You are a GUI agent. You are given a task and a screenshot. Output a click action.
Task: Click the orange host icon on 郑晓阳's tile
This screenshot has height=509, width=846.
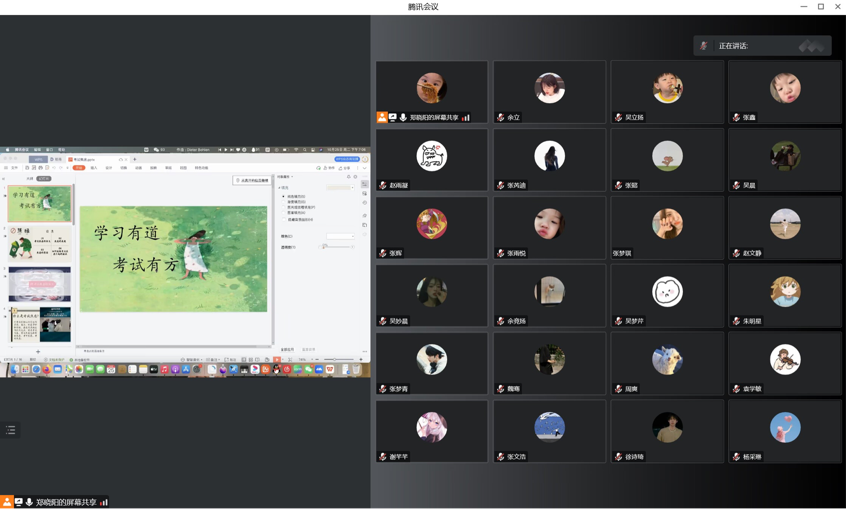[382, 118]
